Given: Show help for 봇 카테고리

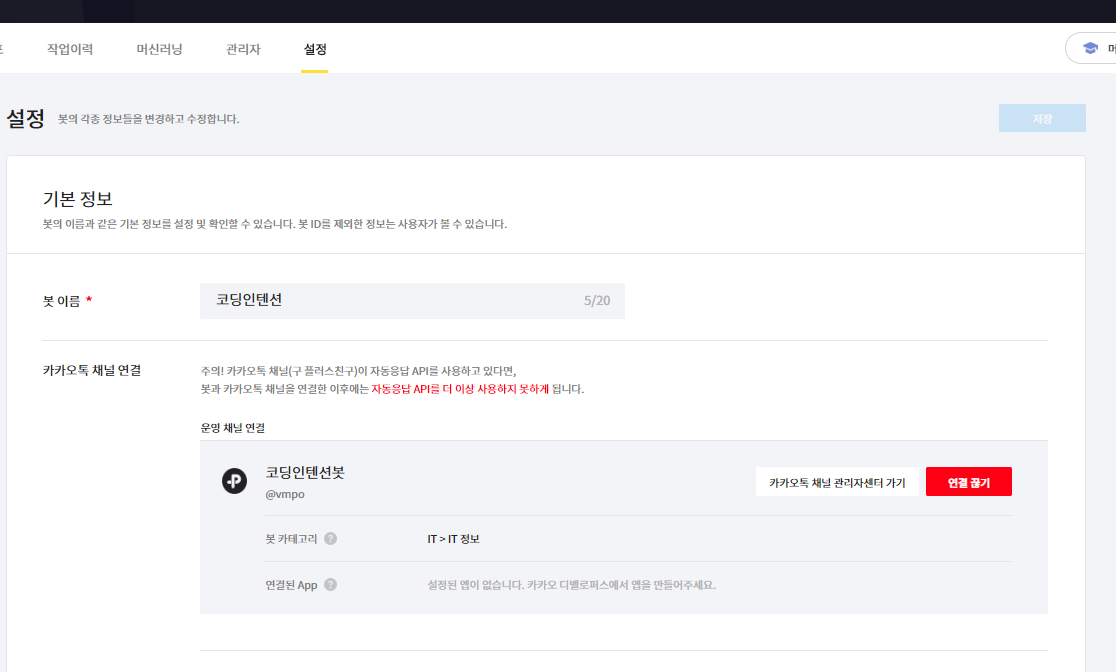Looking at the screenshot, I should point(330,539).
